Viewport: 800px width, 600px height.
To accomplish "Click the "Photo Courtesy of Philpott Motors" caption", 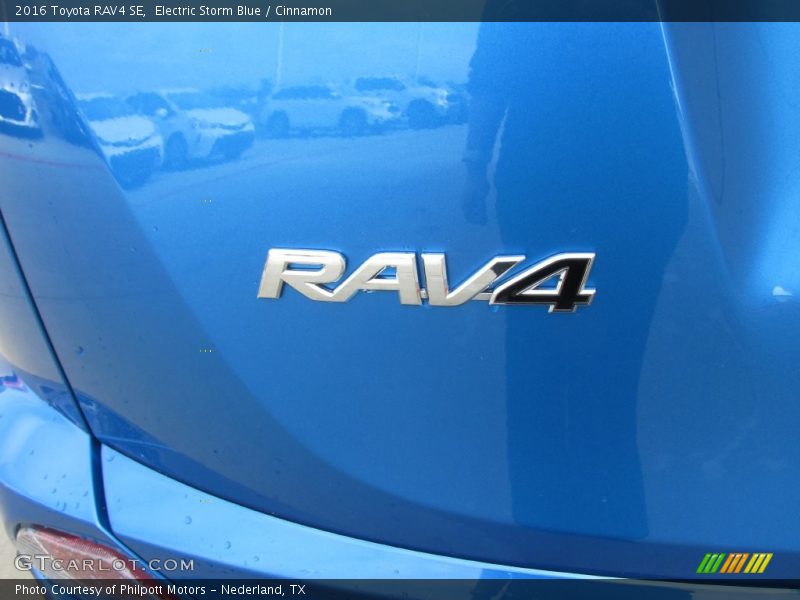I will pos(110,590).
